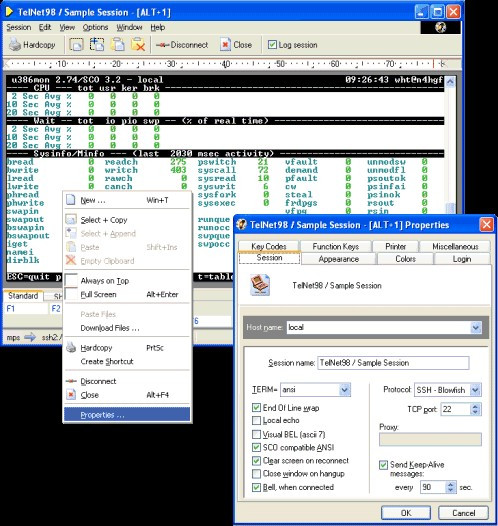
Task: Toggle Local echo checkbox
Action: 256,420
